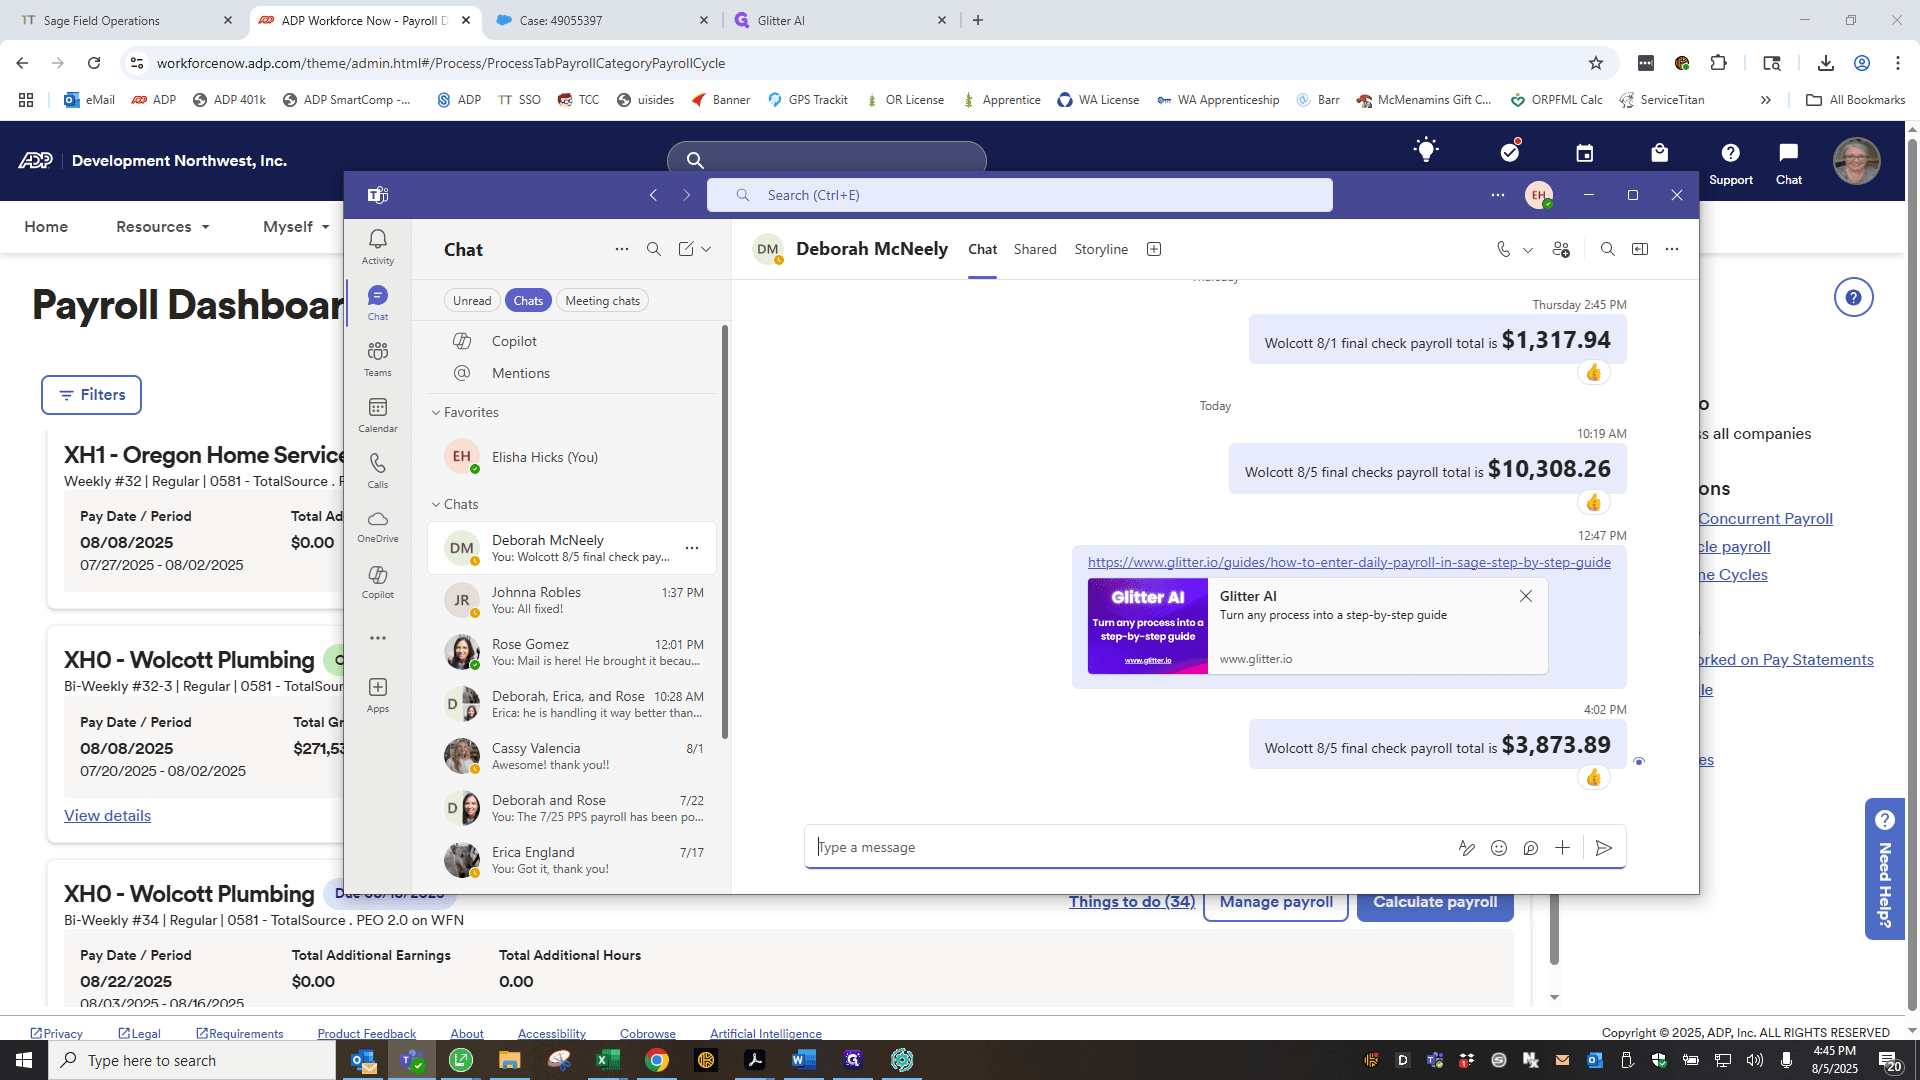1920x1080 pixels.
Task: Open Calls in the Teams sidebar
Action: tap(377, 470)
